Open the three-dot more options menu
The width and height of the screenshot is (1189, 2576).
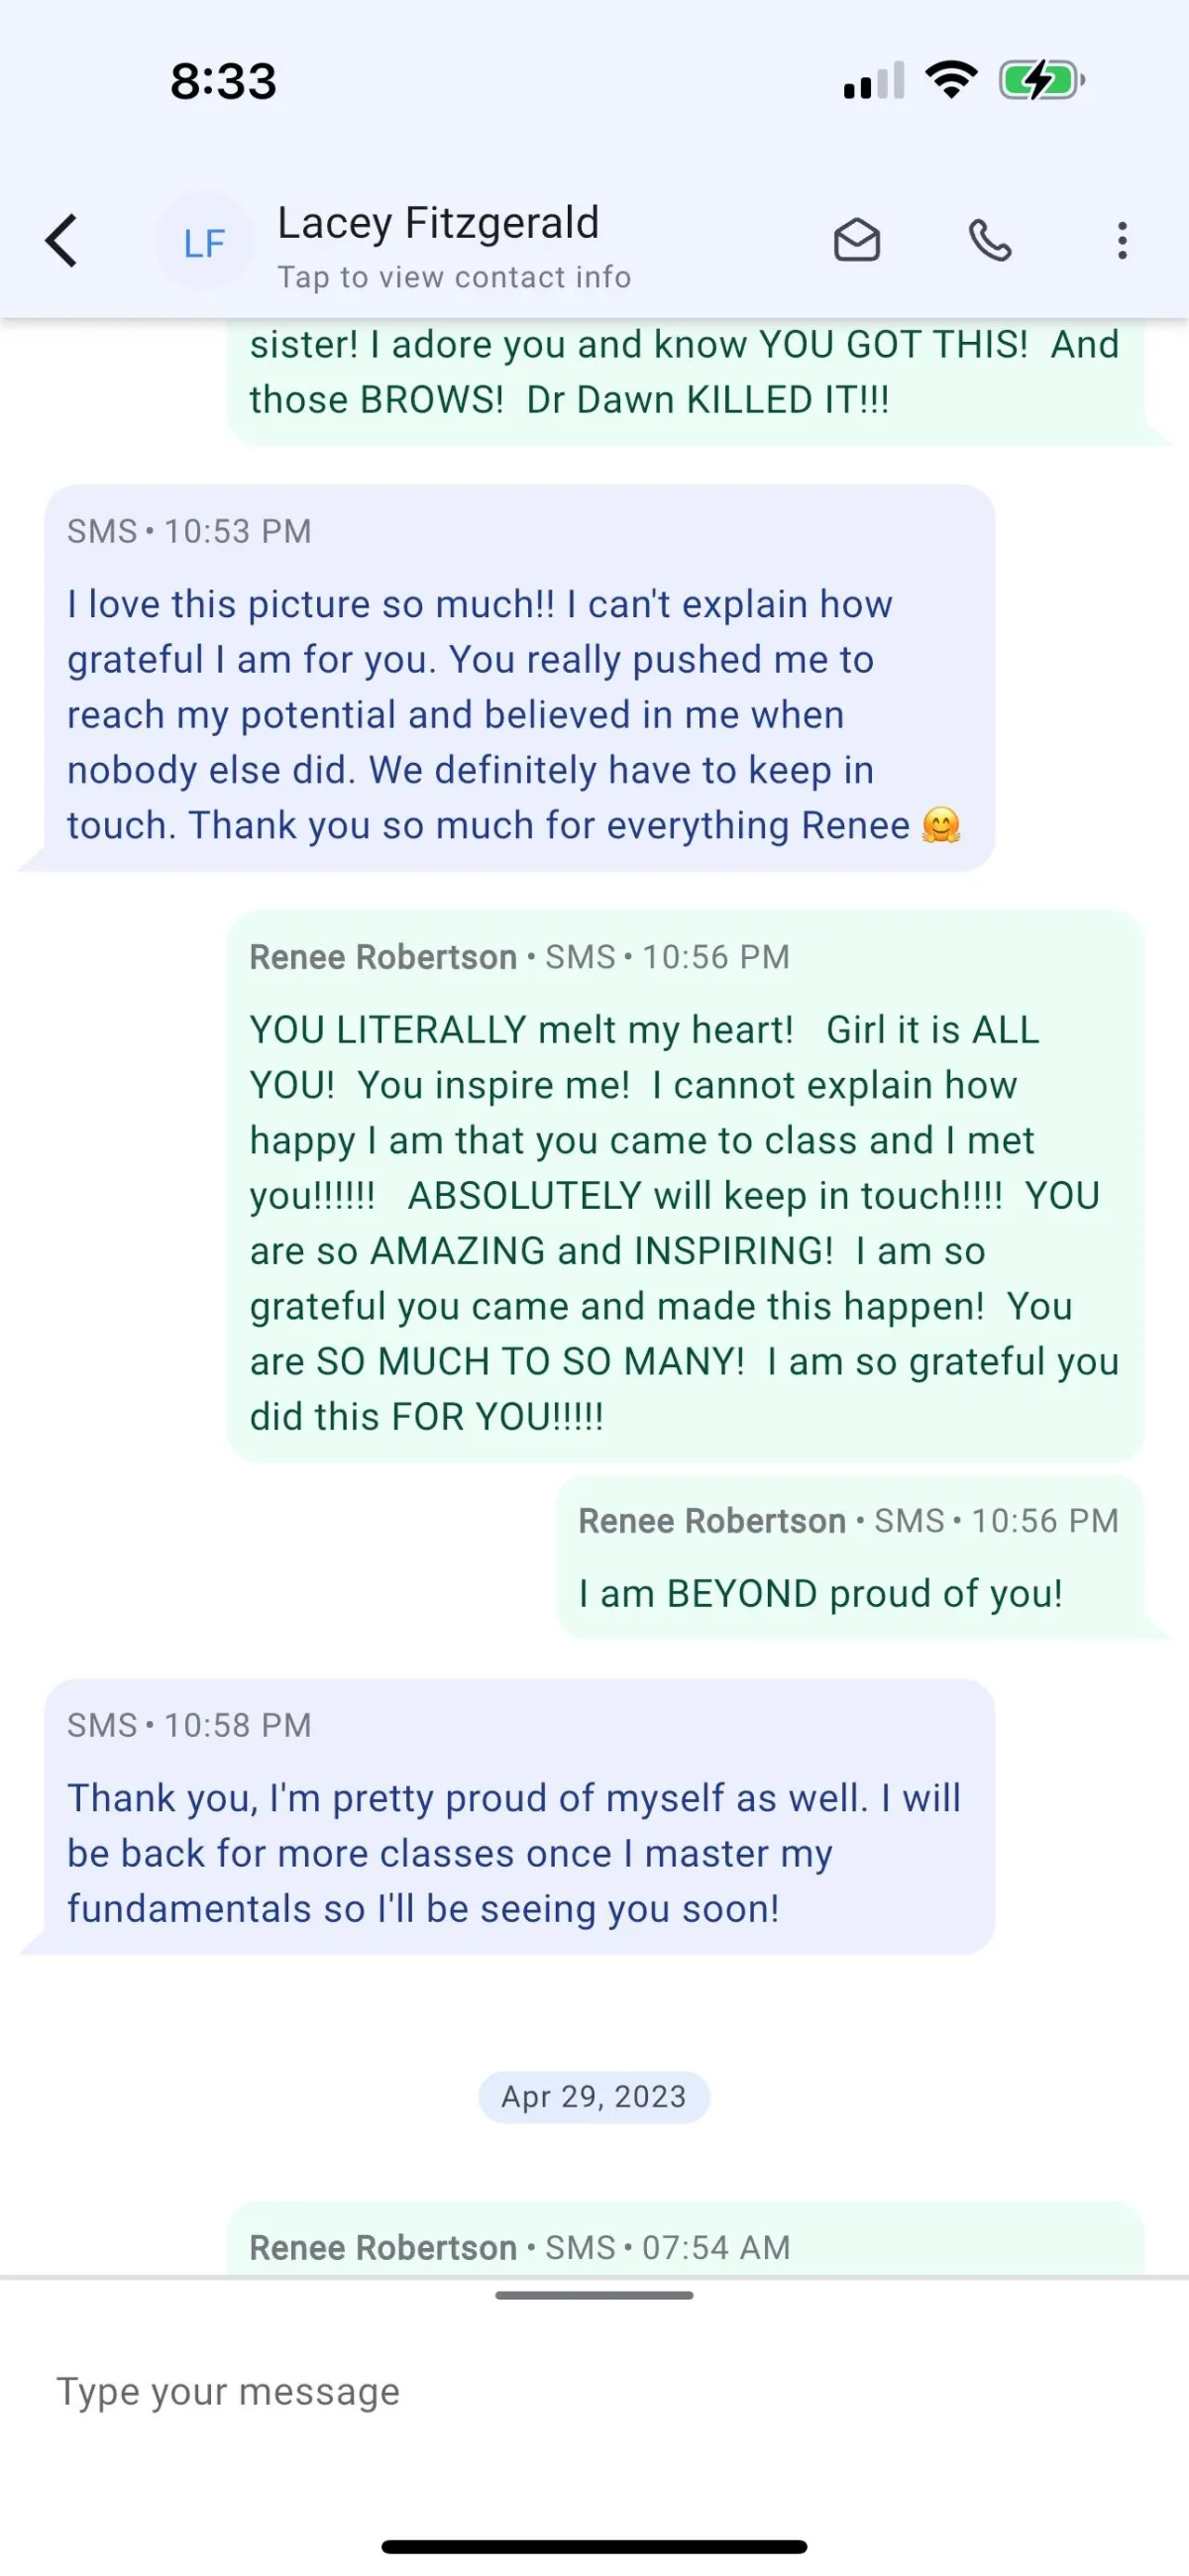pyautogui.click(x=1122, y=241)
